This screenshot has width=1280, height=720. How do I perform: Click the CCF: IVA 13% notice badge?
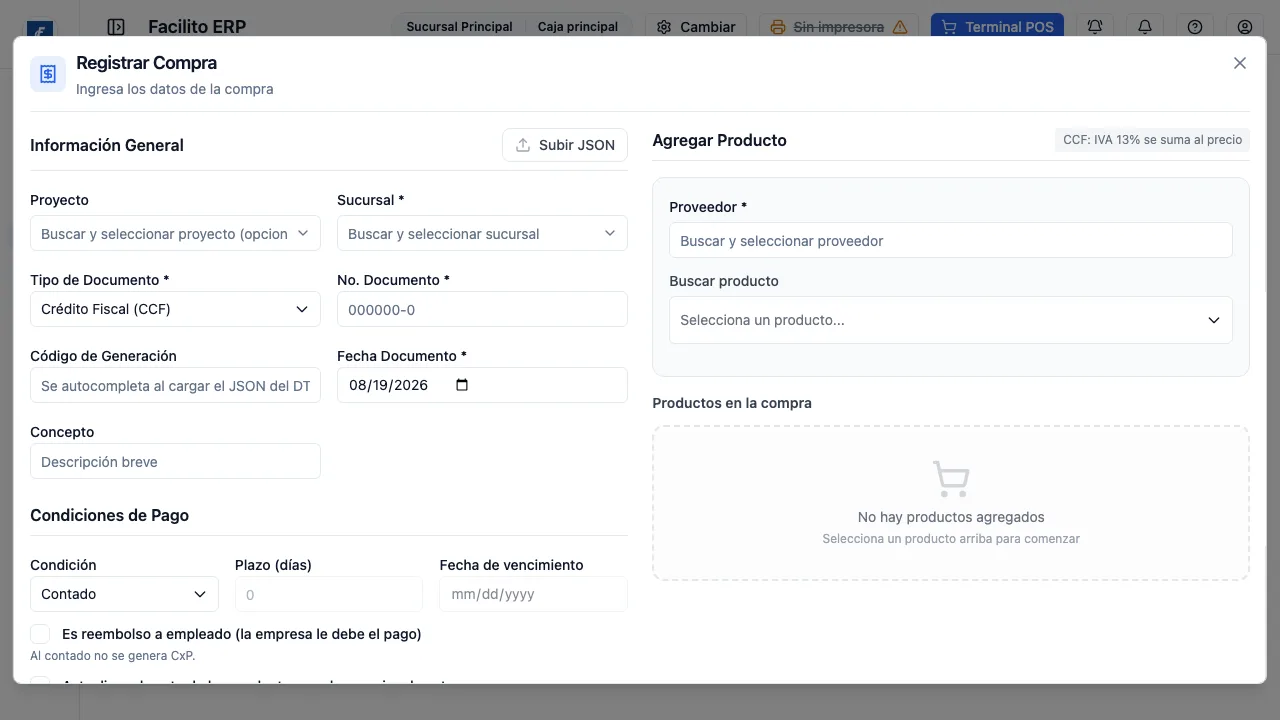(x=1152, y=140)
